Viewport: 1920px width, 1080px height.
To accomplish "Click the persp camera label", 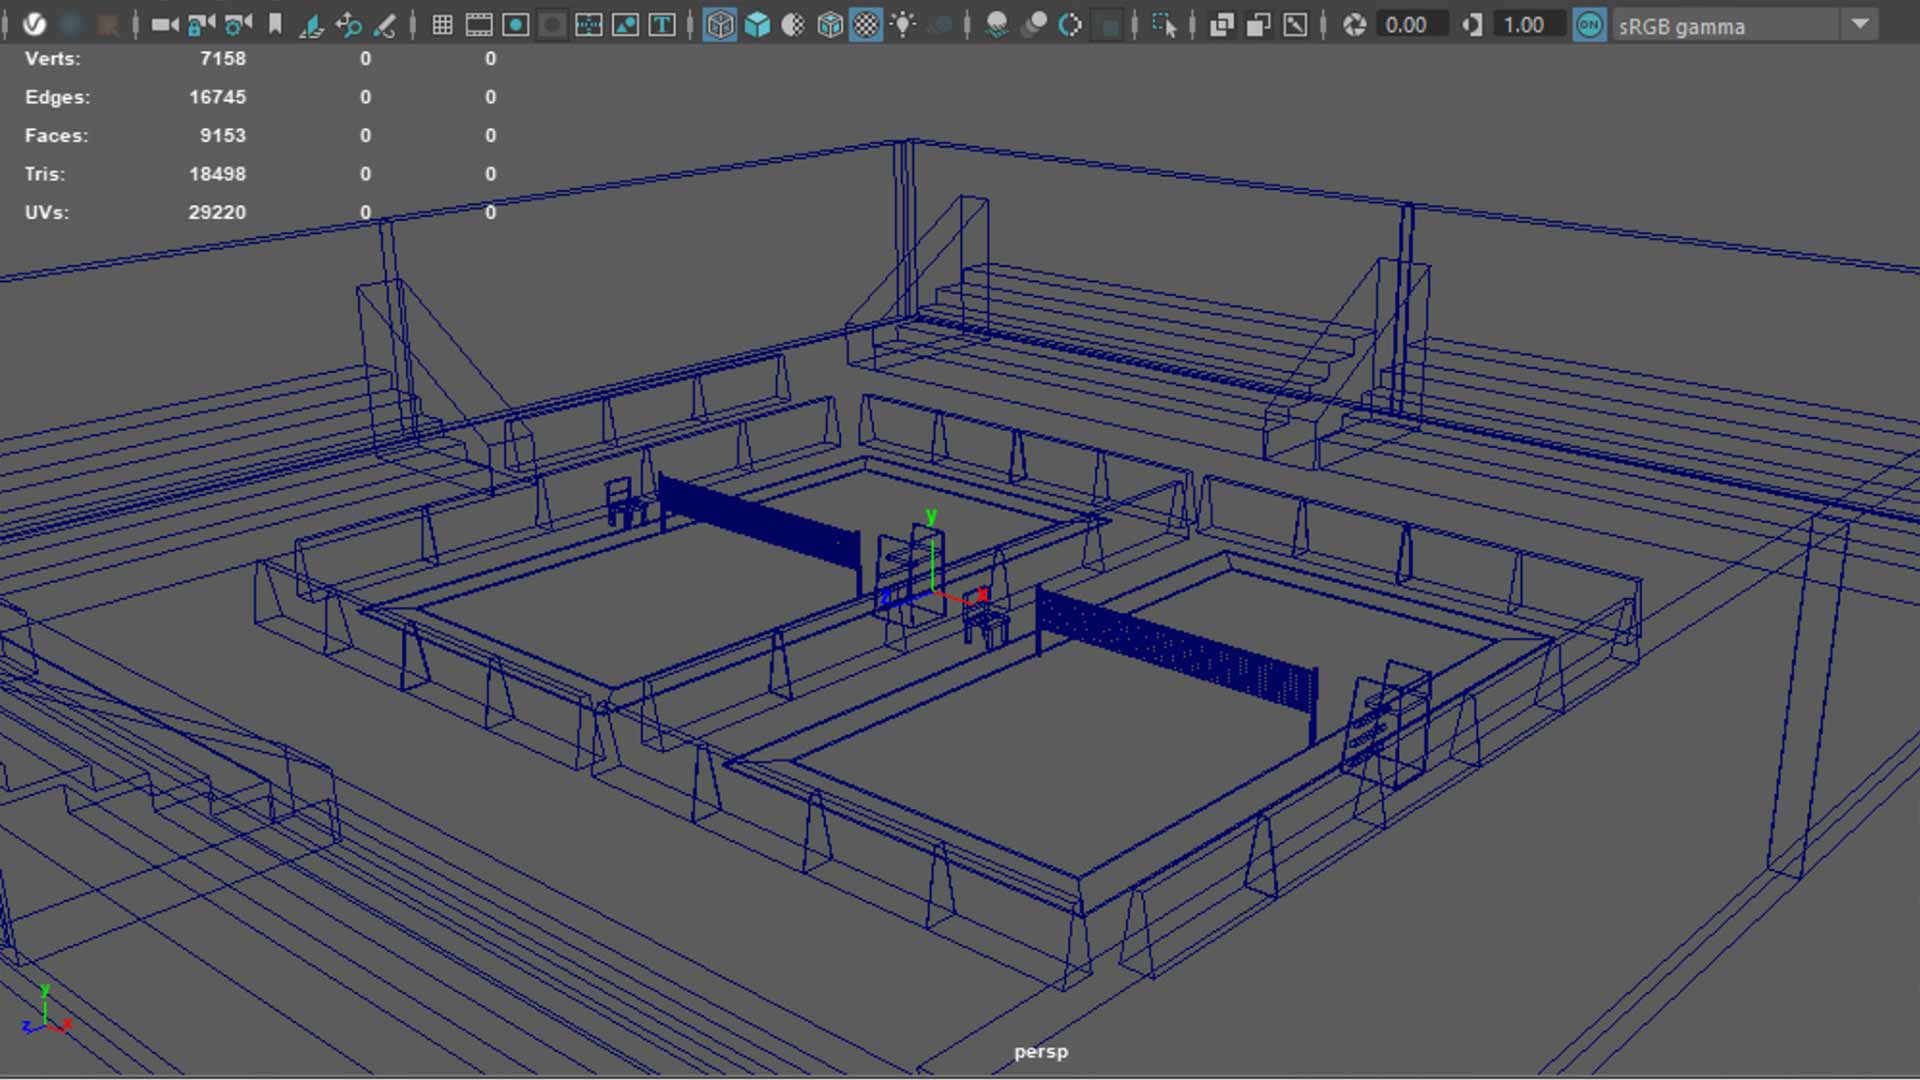I will click(1040, 1051).
